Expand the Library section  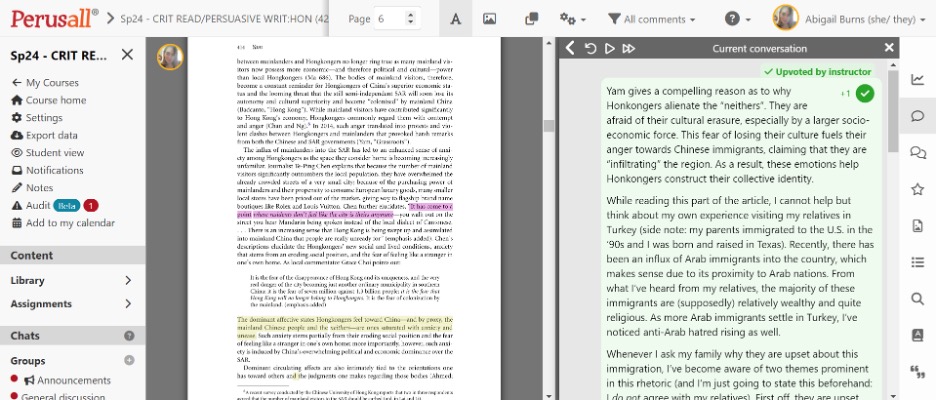(x=128, y=280)
